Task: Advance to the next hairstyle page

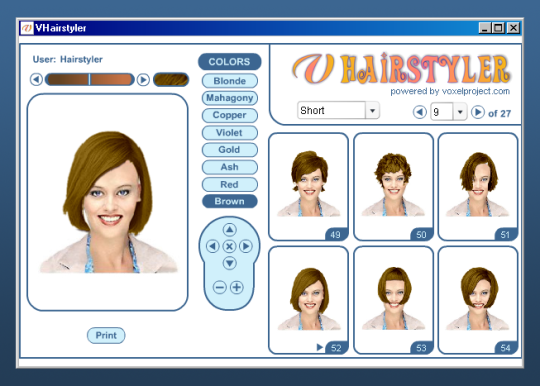Action: pyautogui.click(x=478, y=112)
